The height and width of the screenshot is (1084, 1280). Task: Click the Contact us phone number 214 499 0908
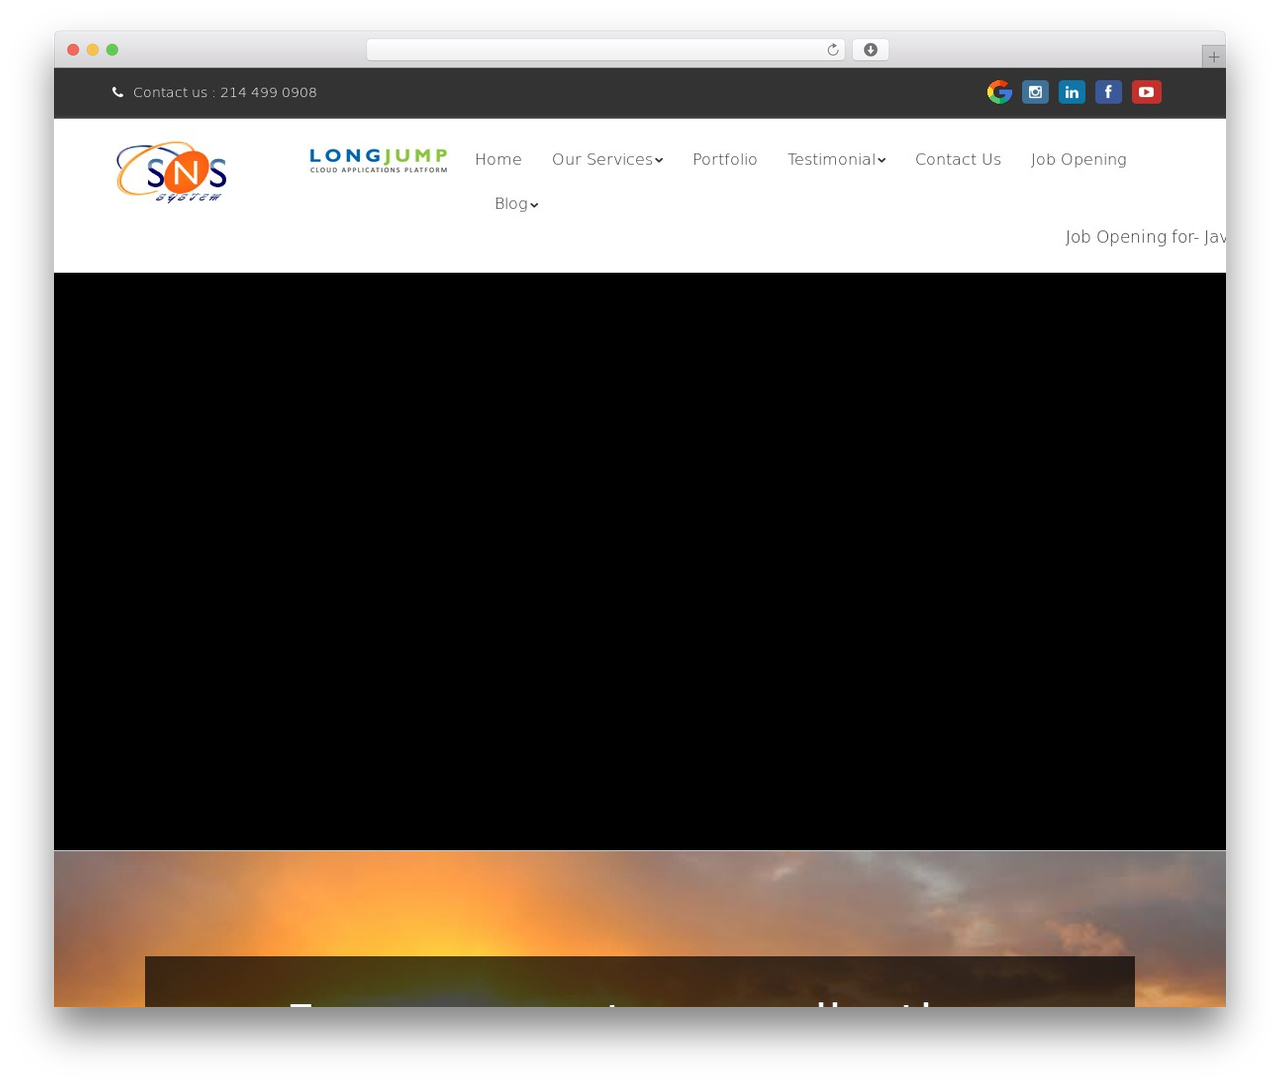tap(268, 92)
